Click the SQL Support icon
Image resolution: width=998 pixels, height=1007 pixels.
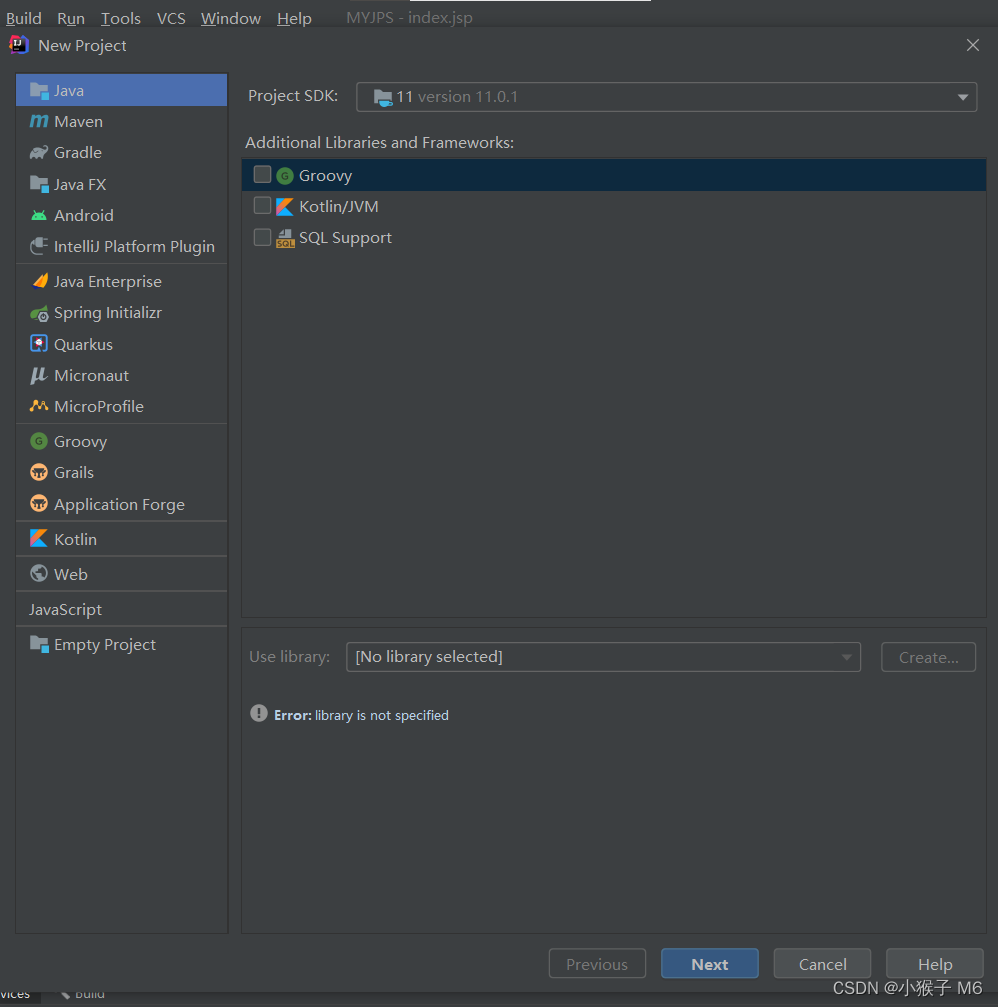(285, 238)
